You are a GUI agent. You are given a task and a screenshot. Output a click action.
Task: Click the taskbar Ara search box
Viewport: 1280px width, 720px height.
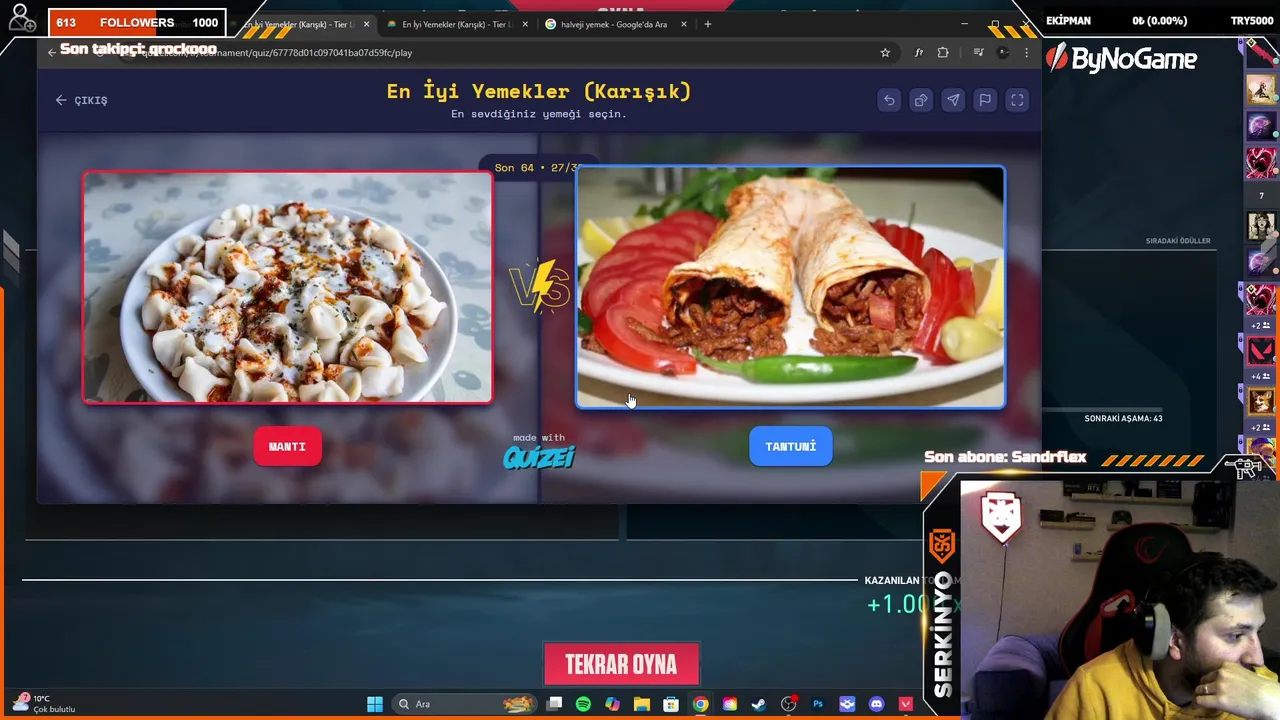[x=465, y=704]
